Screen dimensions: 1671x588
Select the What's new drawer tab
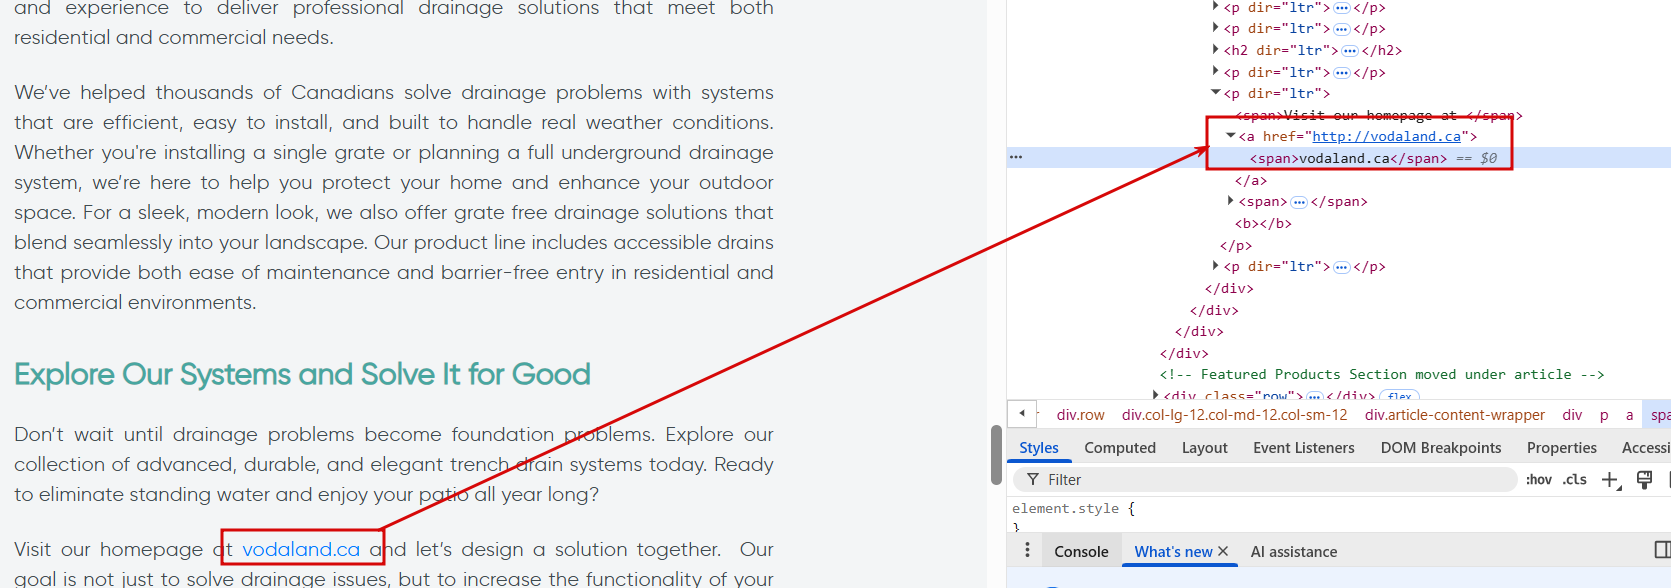[x=1173, y=552]
